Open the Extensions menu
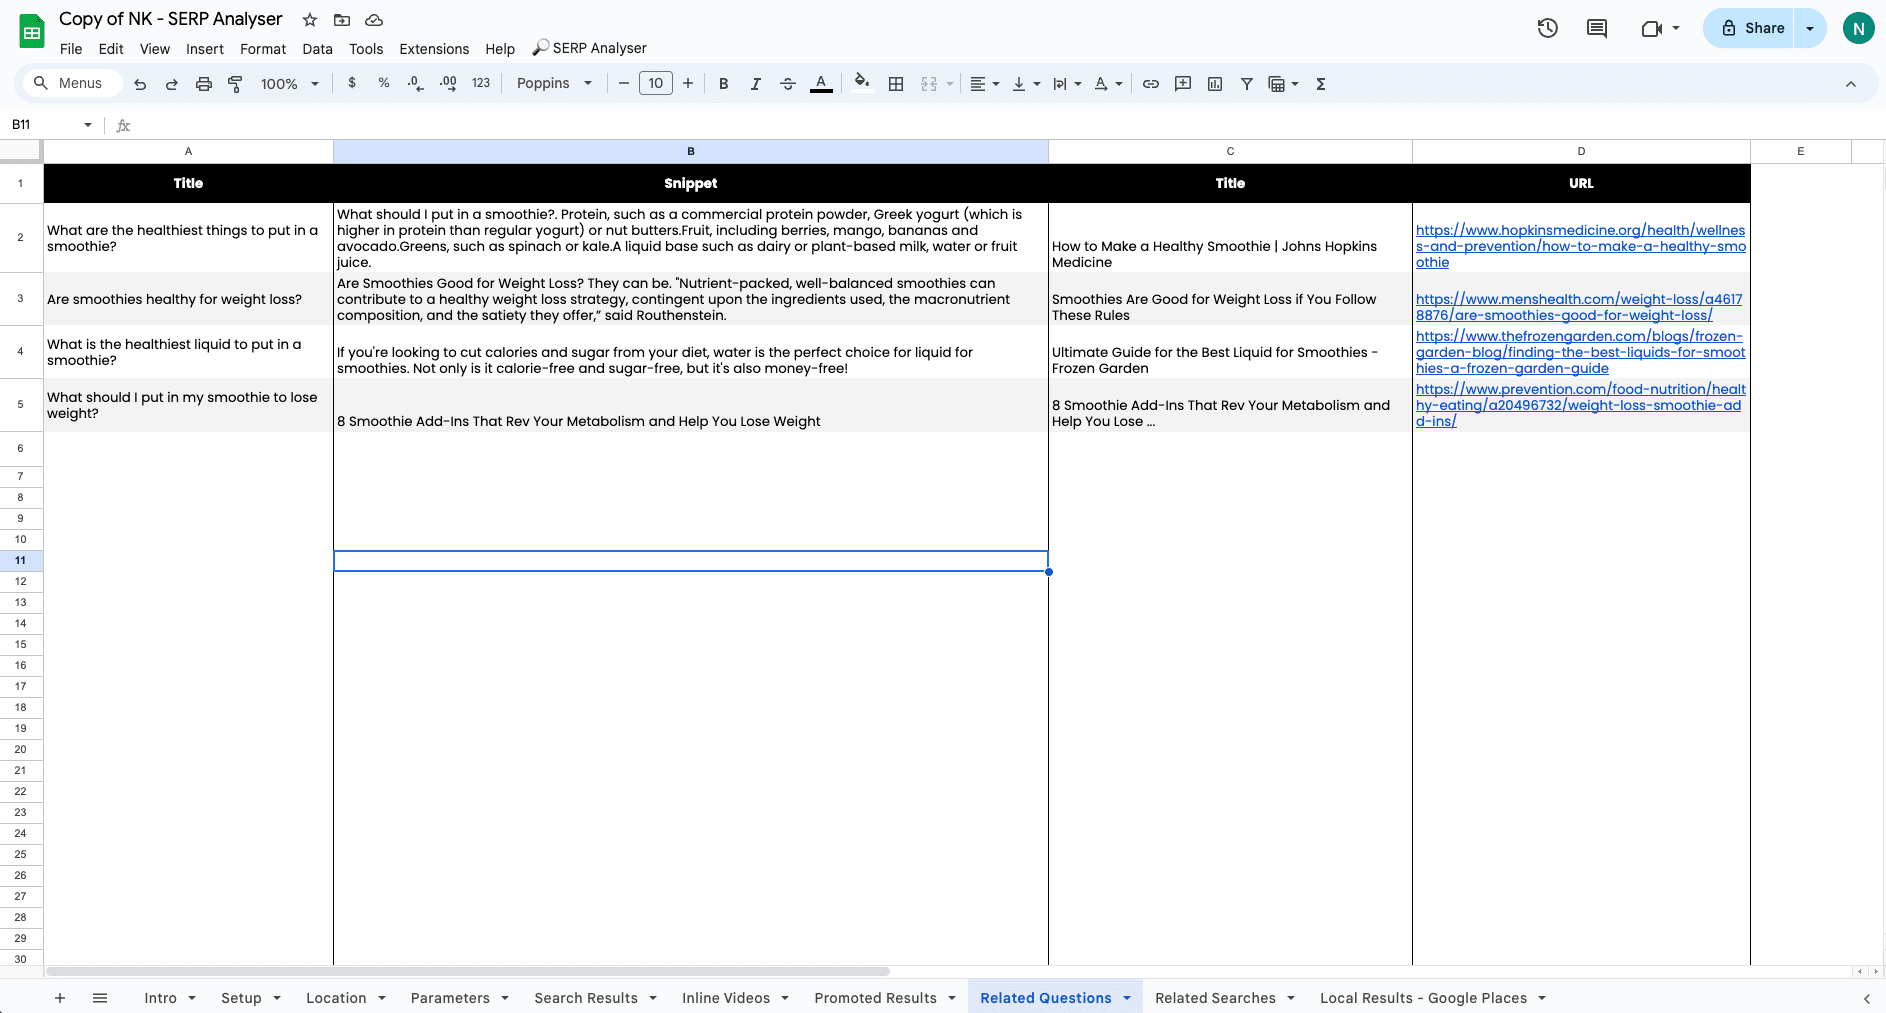 [434, 48]
